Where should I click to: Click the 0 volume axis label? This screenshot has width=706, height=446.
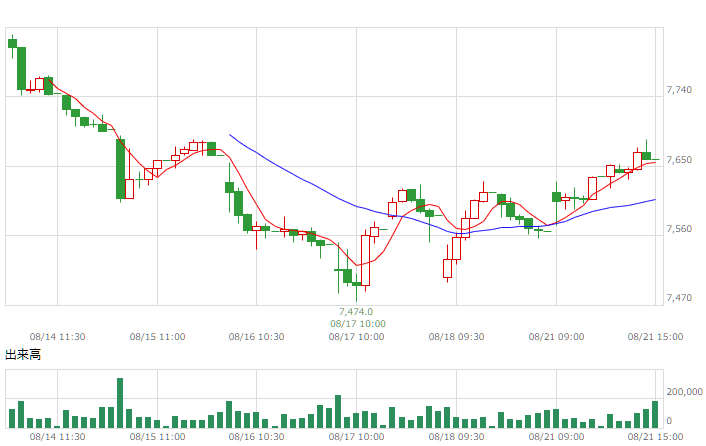pos(669,420)
